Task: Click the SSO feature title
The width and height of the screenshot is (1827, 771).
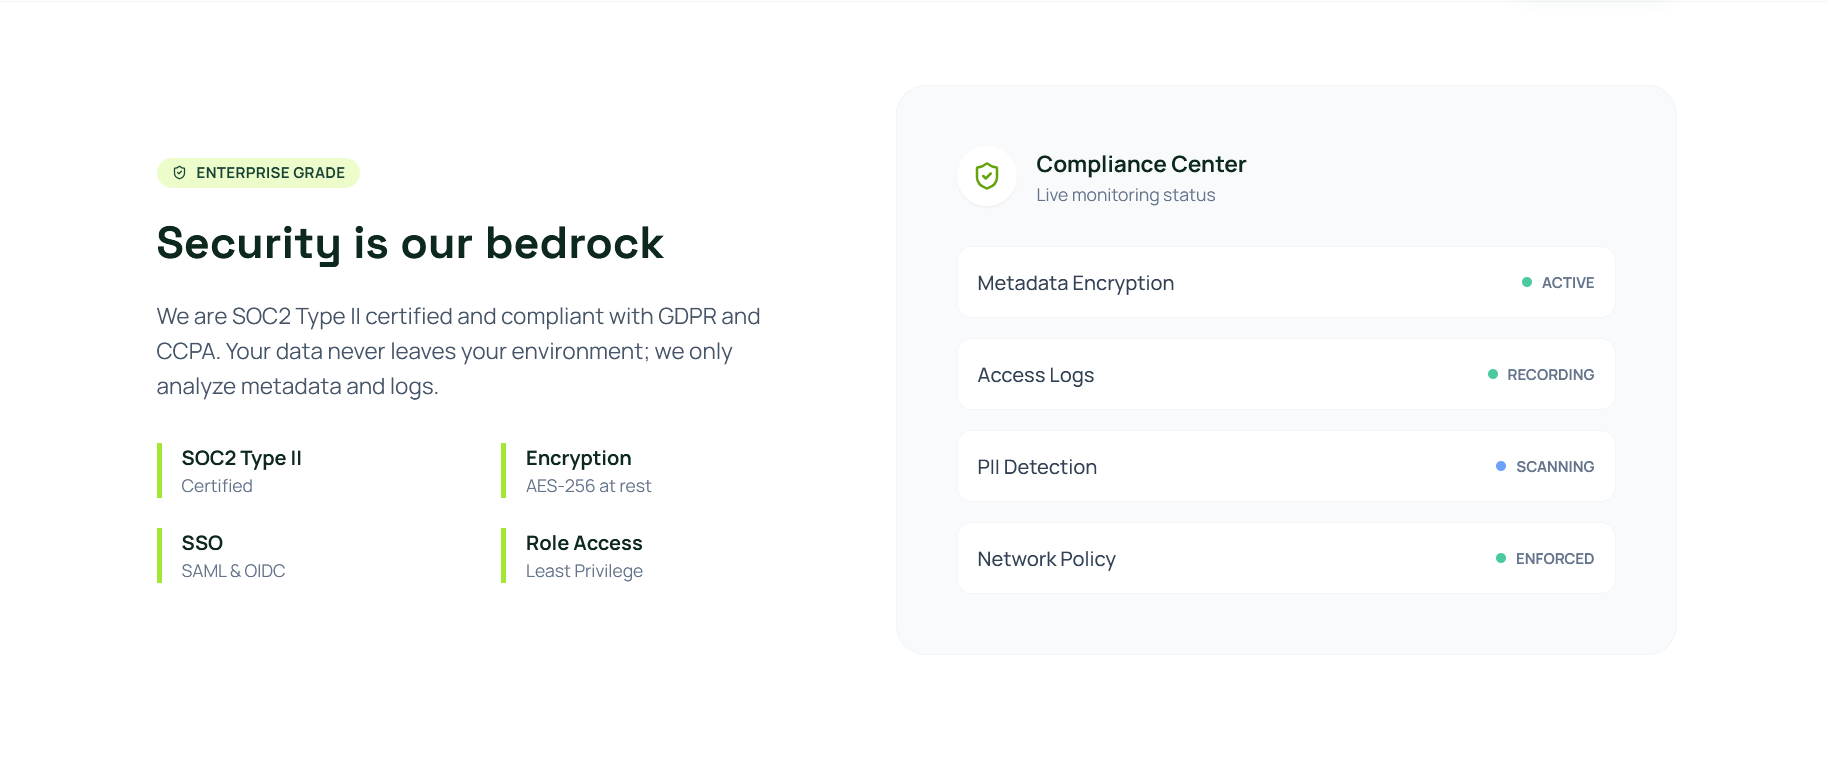Action: pyautogui.click(x=202, y=543)
